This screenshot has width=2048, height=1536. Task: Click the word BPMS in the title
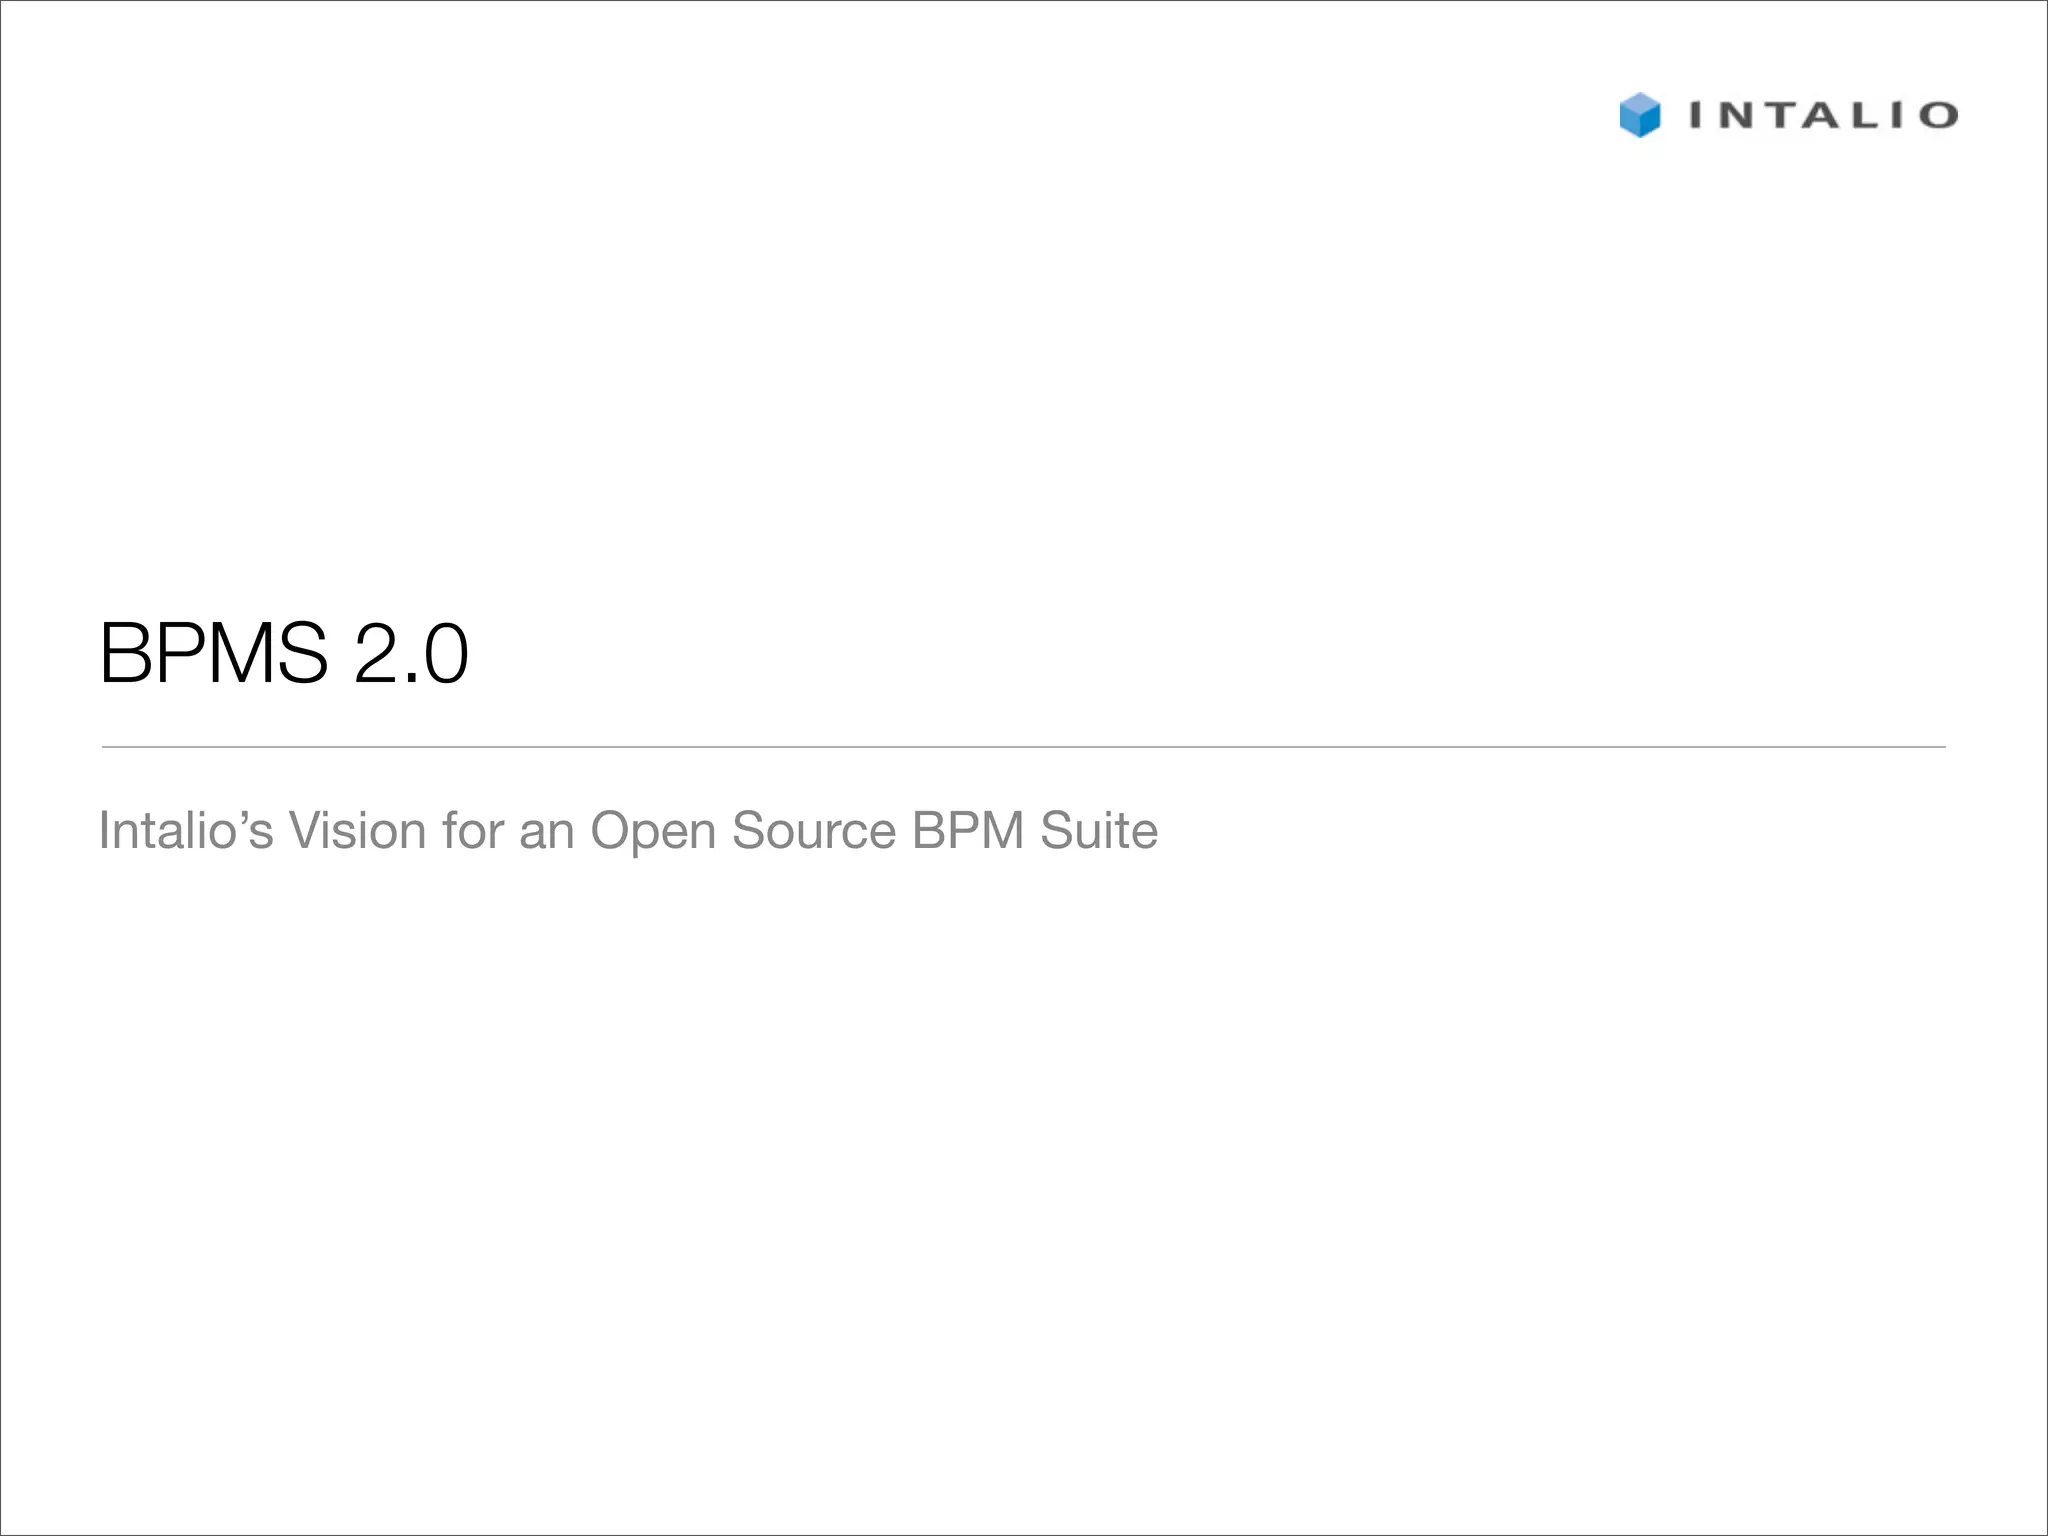pyautogui.click(x=214, y=654)
